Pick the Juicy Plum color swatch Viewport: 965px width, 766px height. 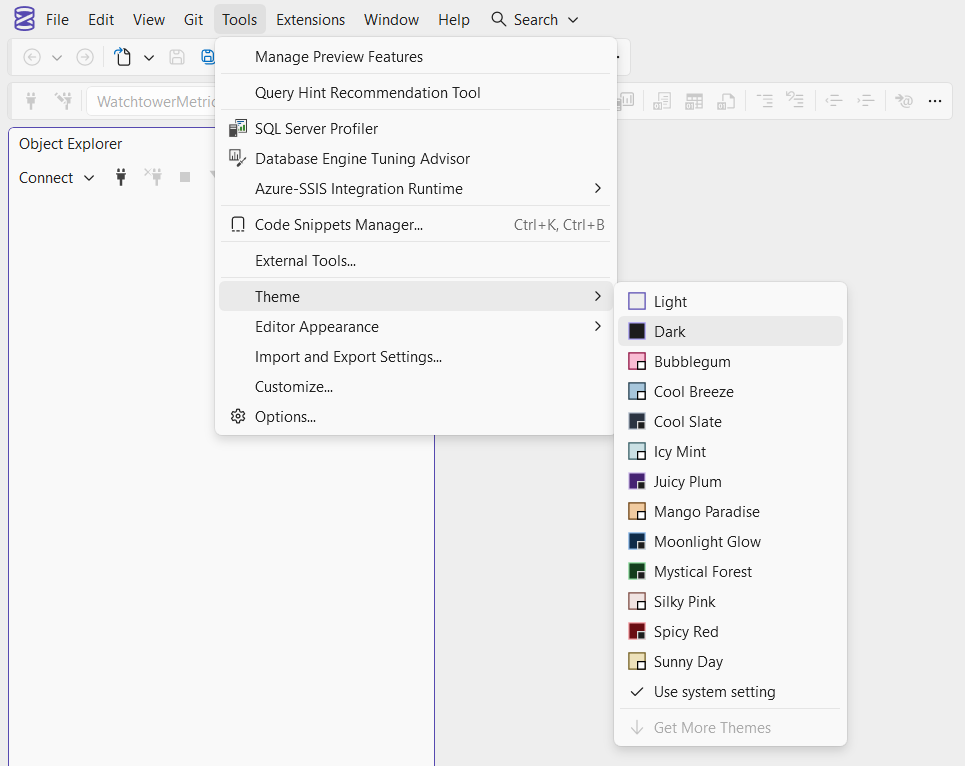point(637,481)
